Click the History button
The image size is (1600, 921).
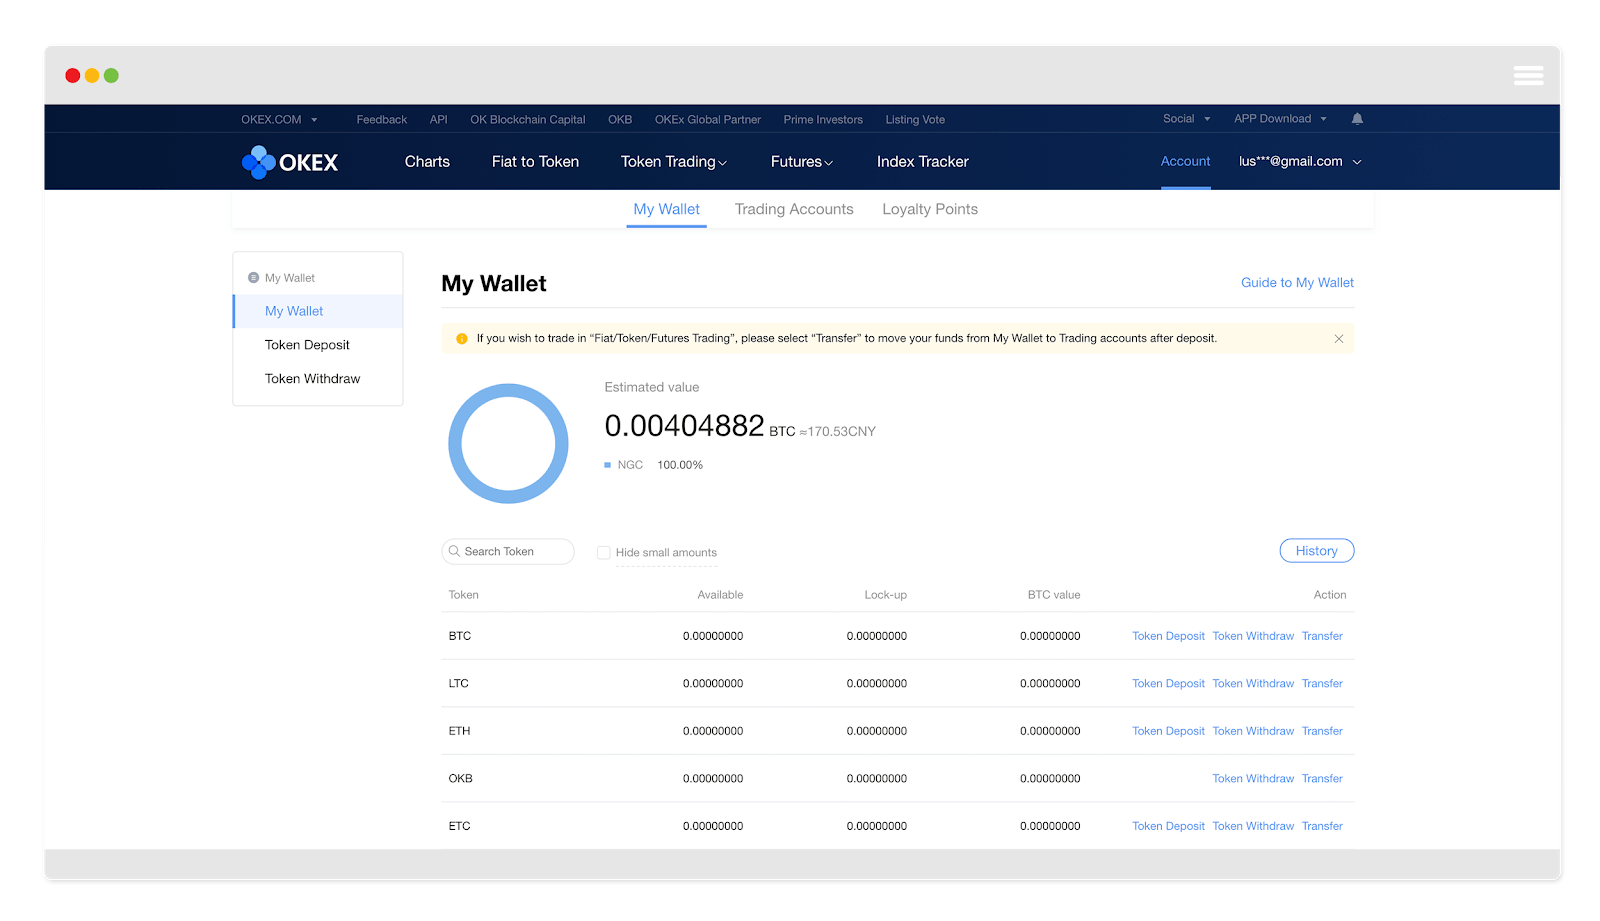(x=1317, y=551)
